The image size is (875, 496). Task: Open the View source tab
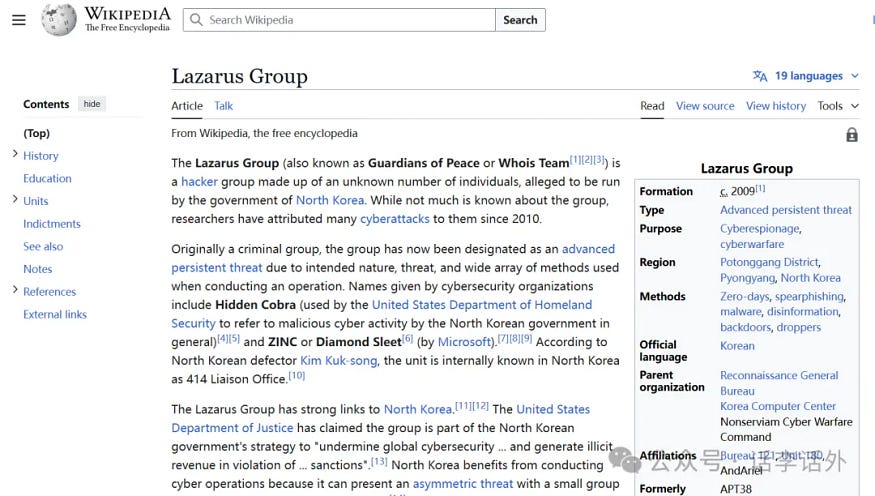(705, 106)
